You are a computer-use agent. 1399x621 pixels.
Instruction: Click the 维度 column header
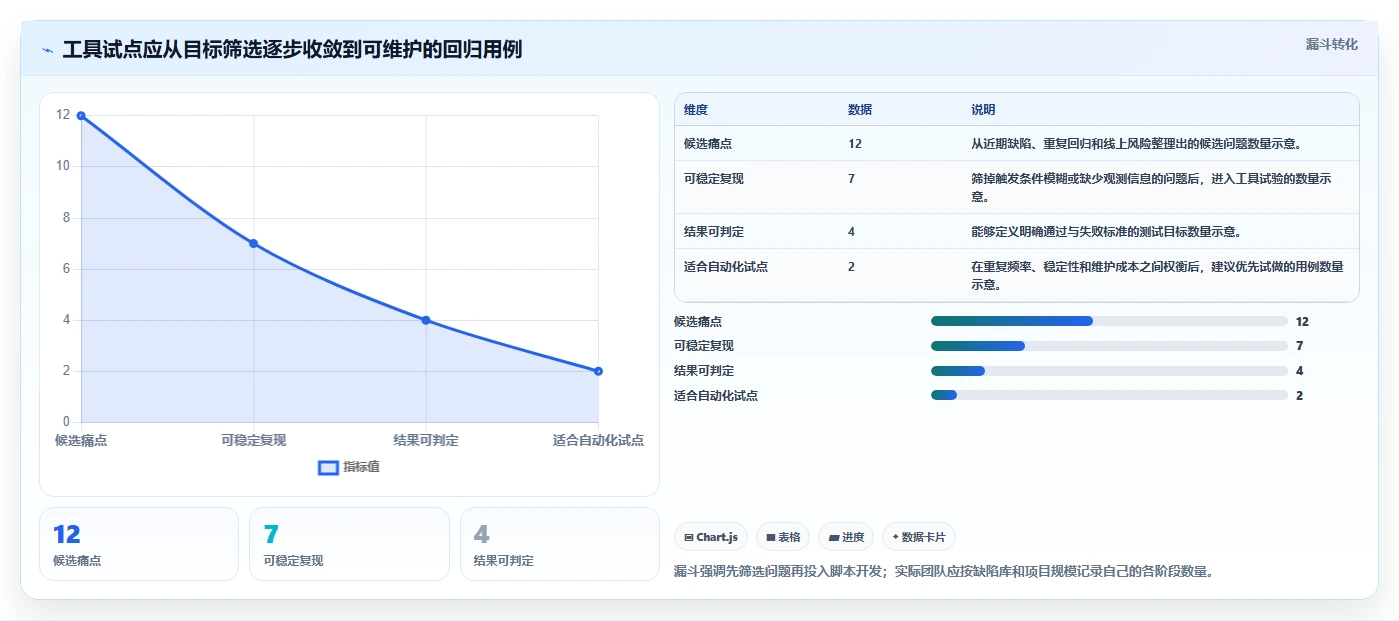click(x=696, y=110)
